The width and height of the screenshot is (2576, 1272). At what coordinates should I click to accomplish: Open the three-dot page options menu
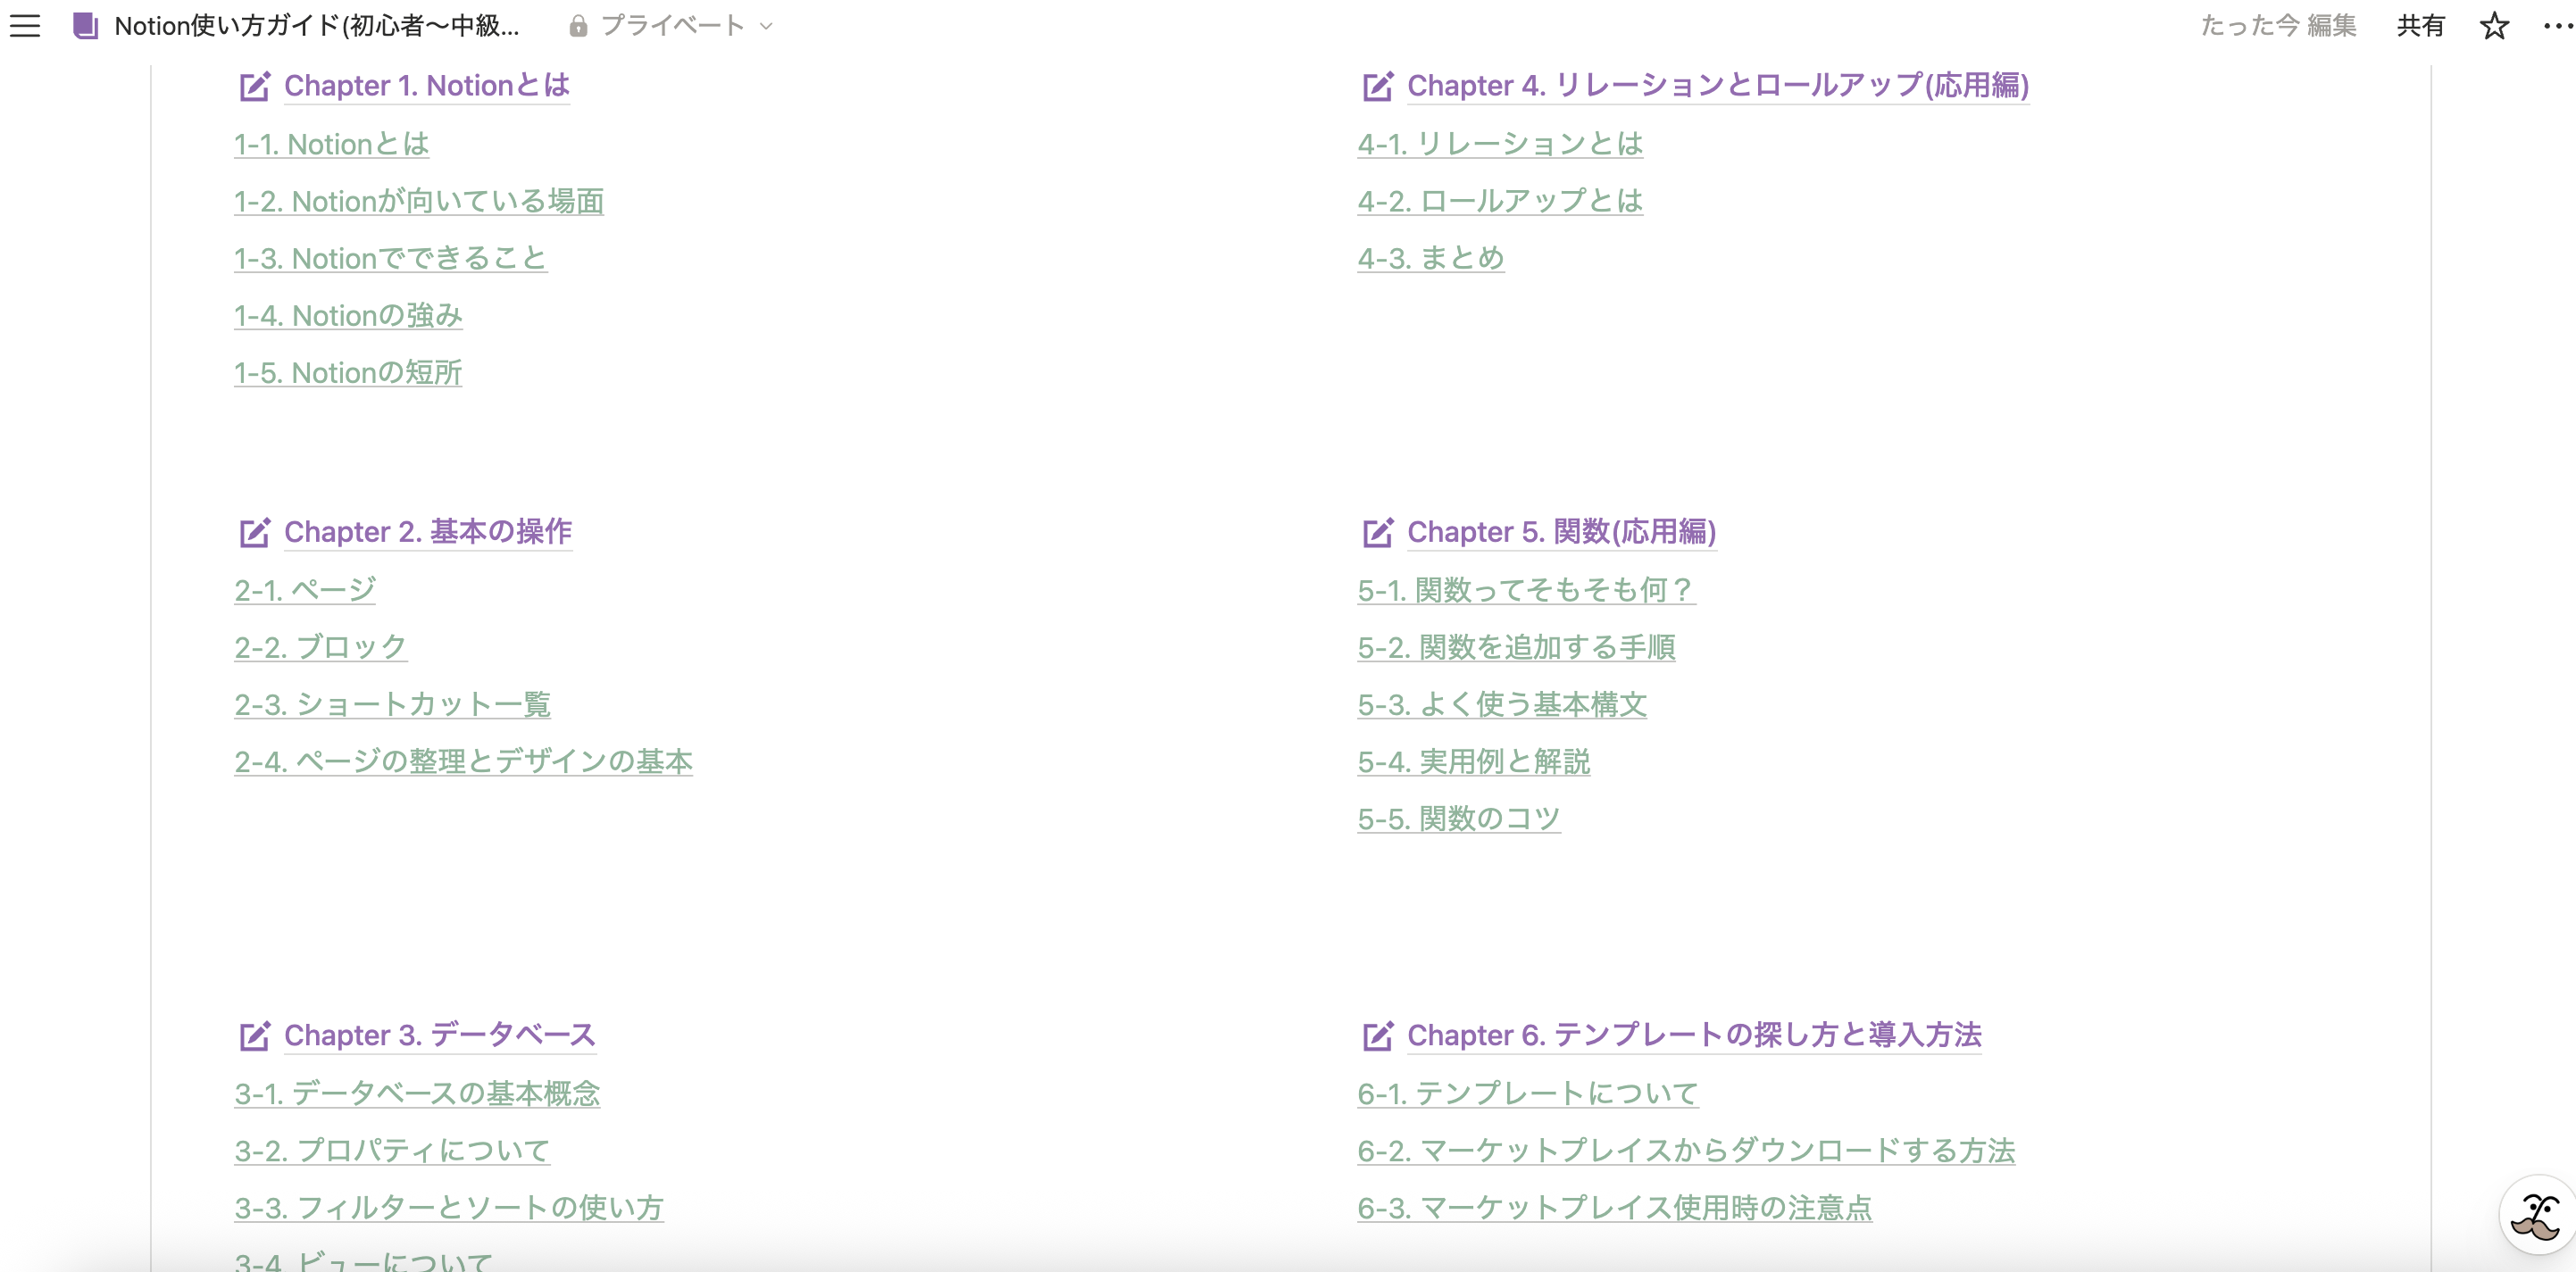point(2557,26)
